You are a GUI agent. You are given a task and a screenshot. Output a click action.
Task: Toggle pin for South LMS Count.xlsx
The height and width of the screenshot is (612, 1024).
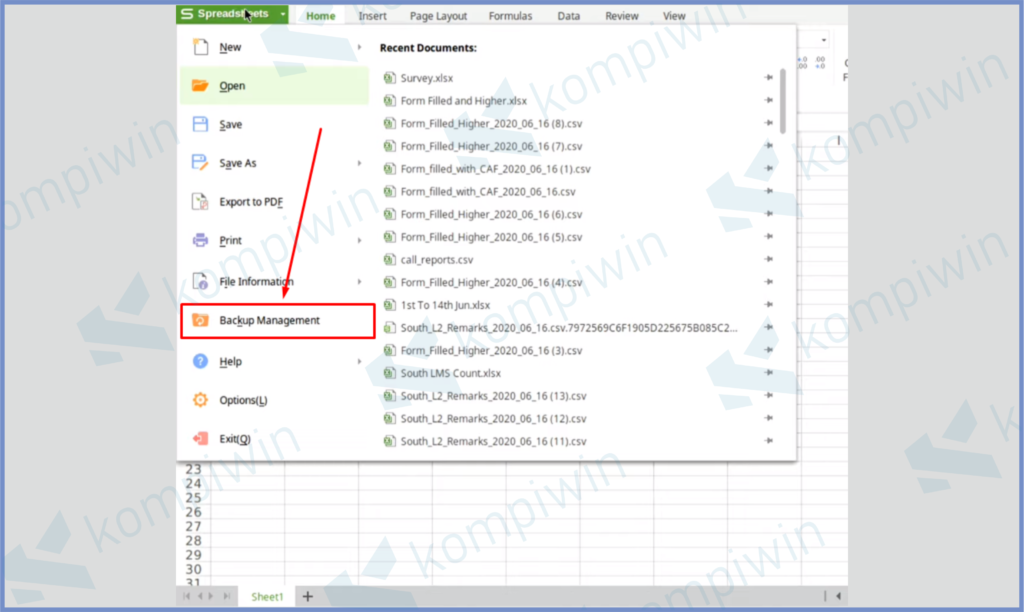point(768,374)
